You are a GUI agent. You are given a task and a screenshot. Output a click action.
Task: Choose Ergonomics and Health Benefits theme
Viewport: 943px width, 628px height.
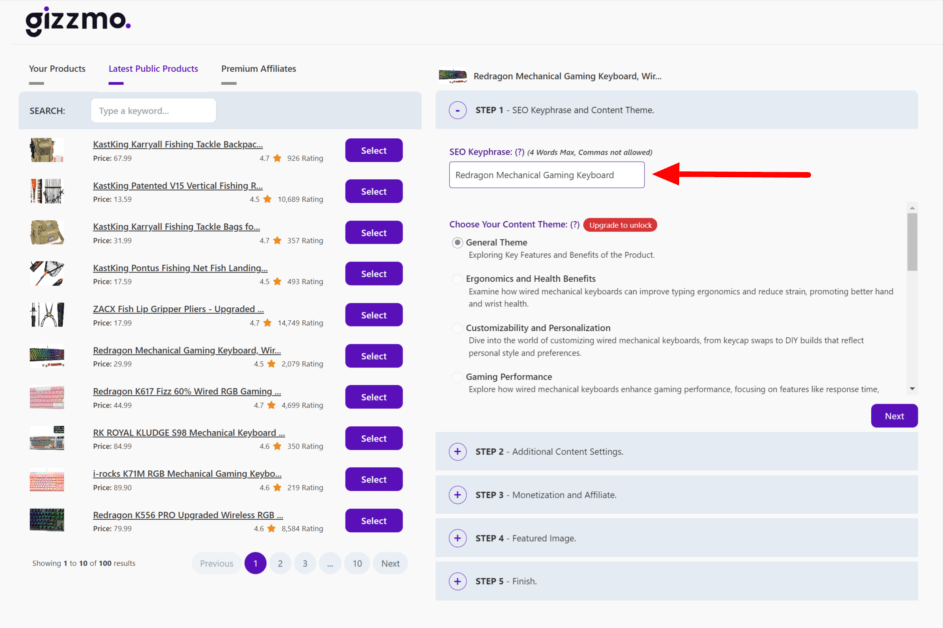[457, 279]
